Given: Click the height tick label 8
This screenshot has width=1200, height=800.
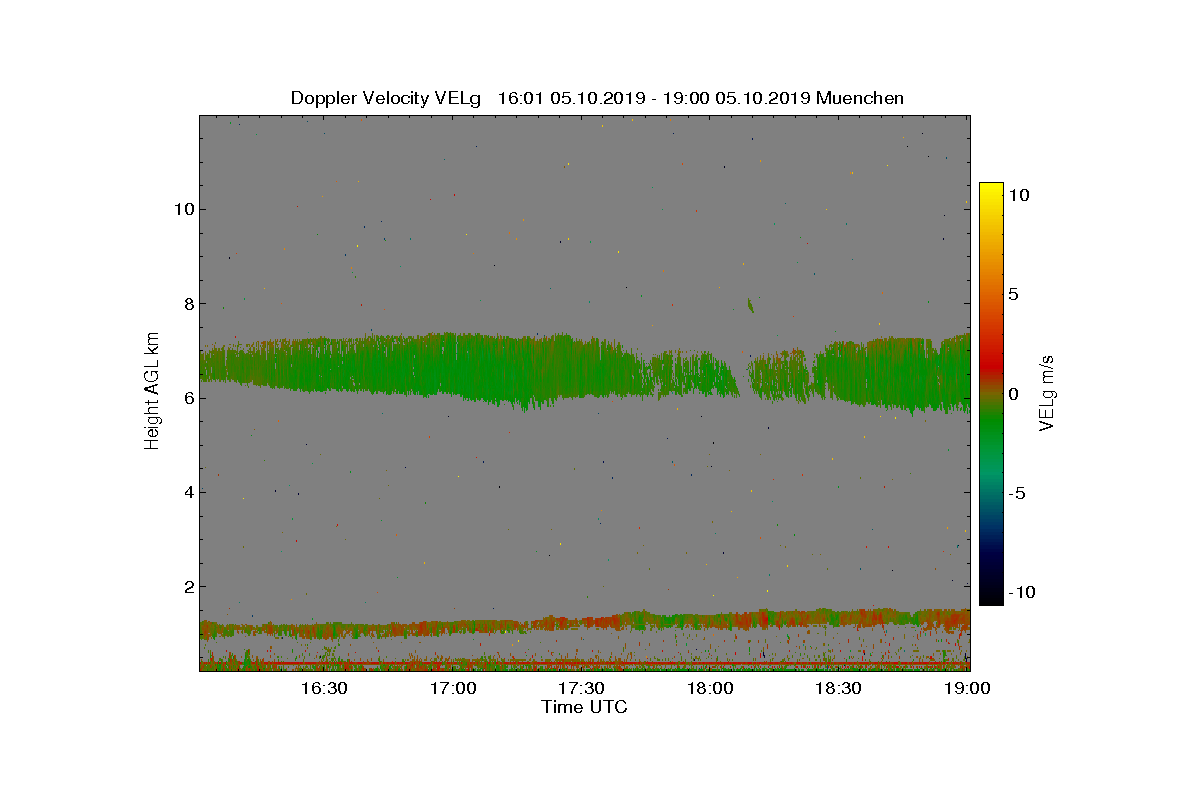Looking at the screenshot, I should pyautogui.click(x=187, y=304).
